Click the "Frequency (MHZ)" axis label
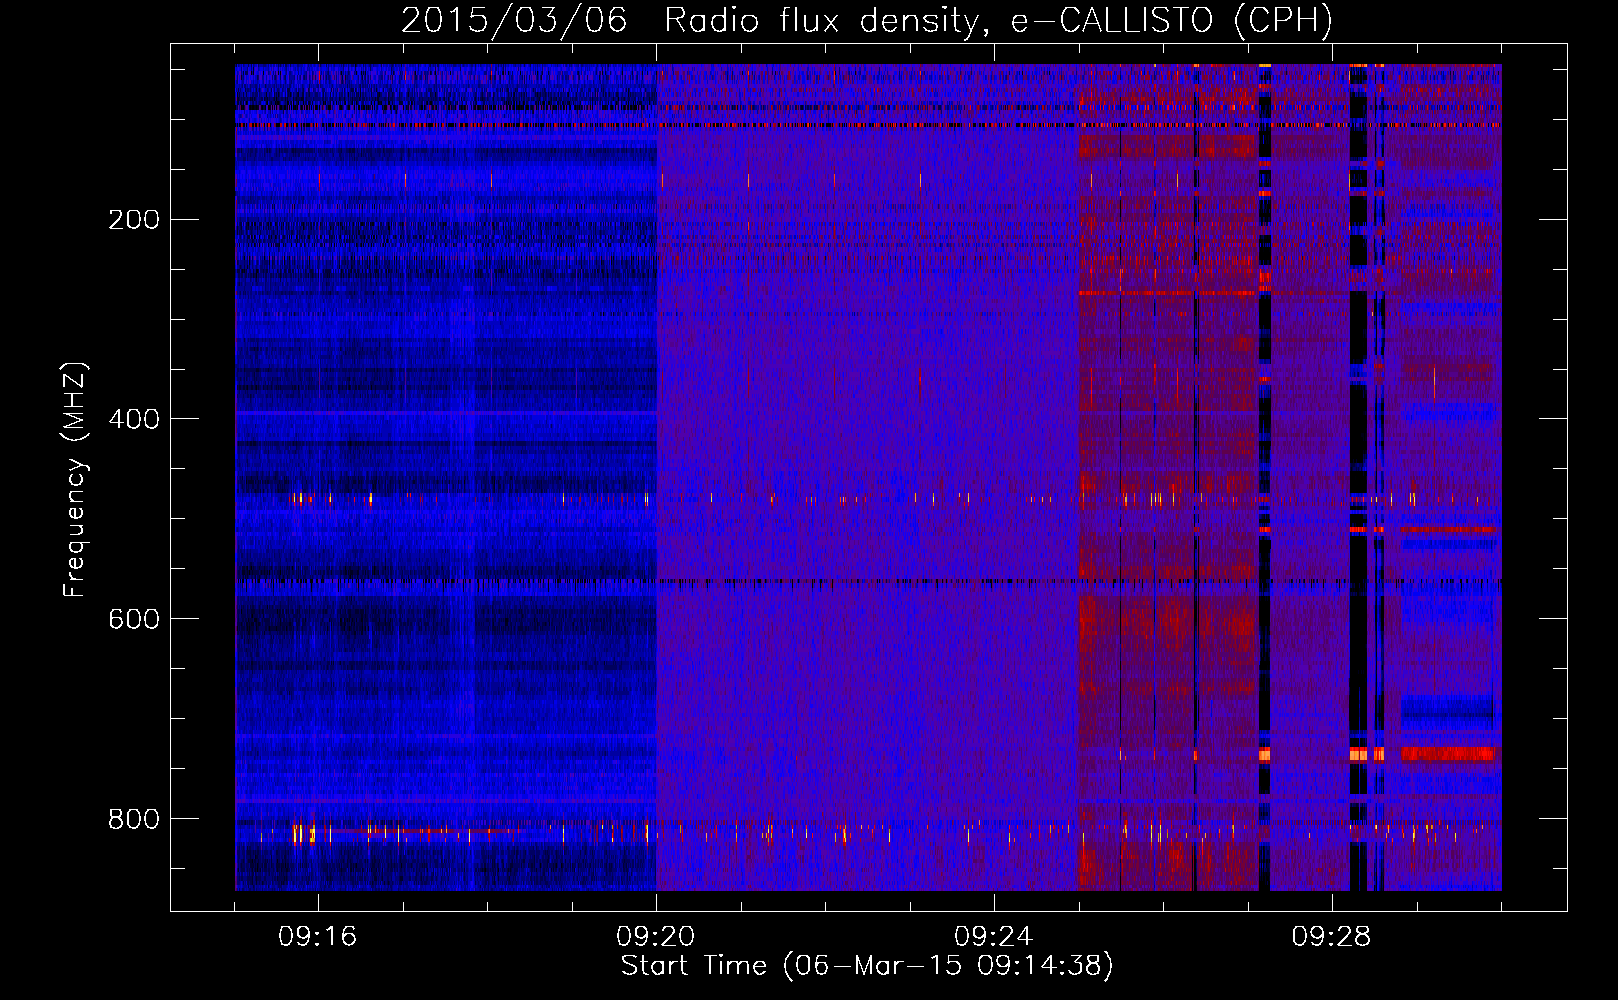The height and width of the screenshot is (1000, 1618). [x=75, y=479]
